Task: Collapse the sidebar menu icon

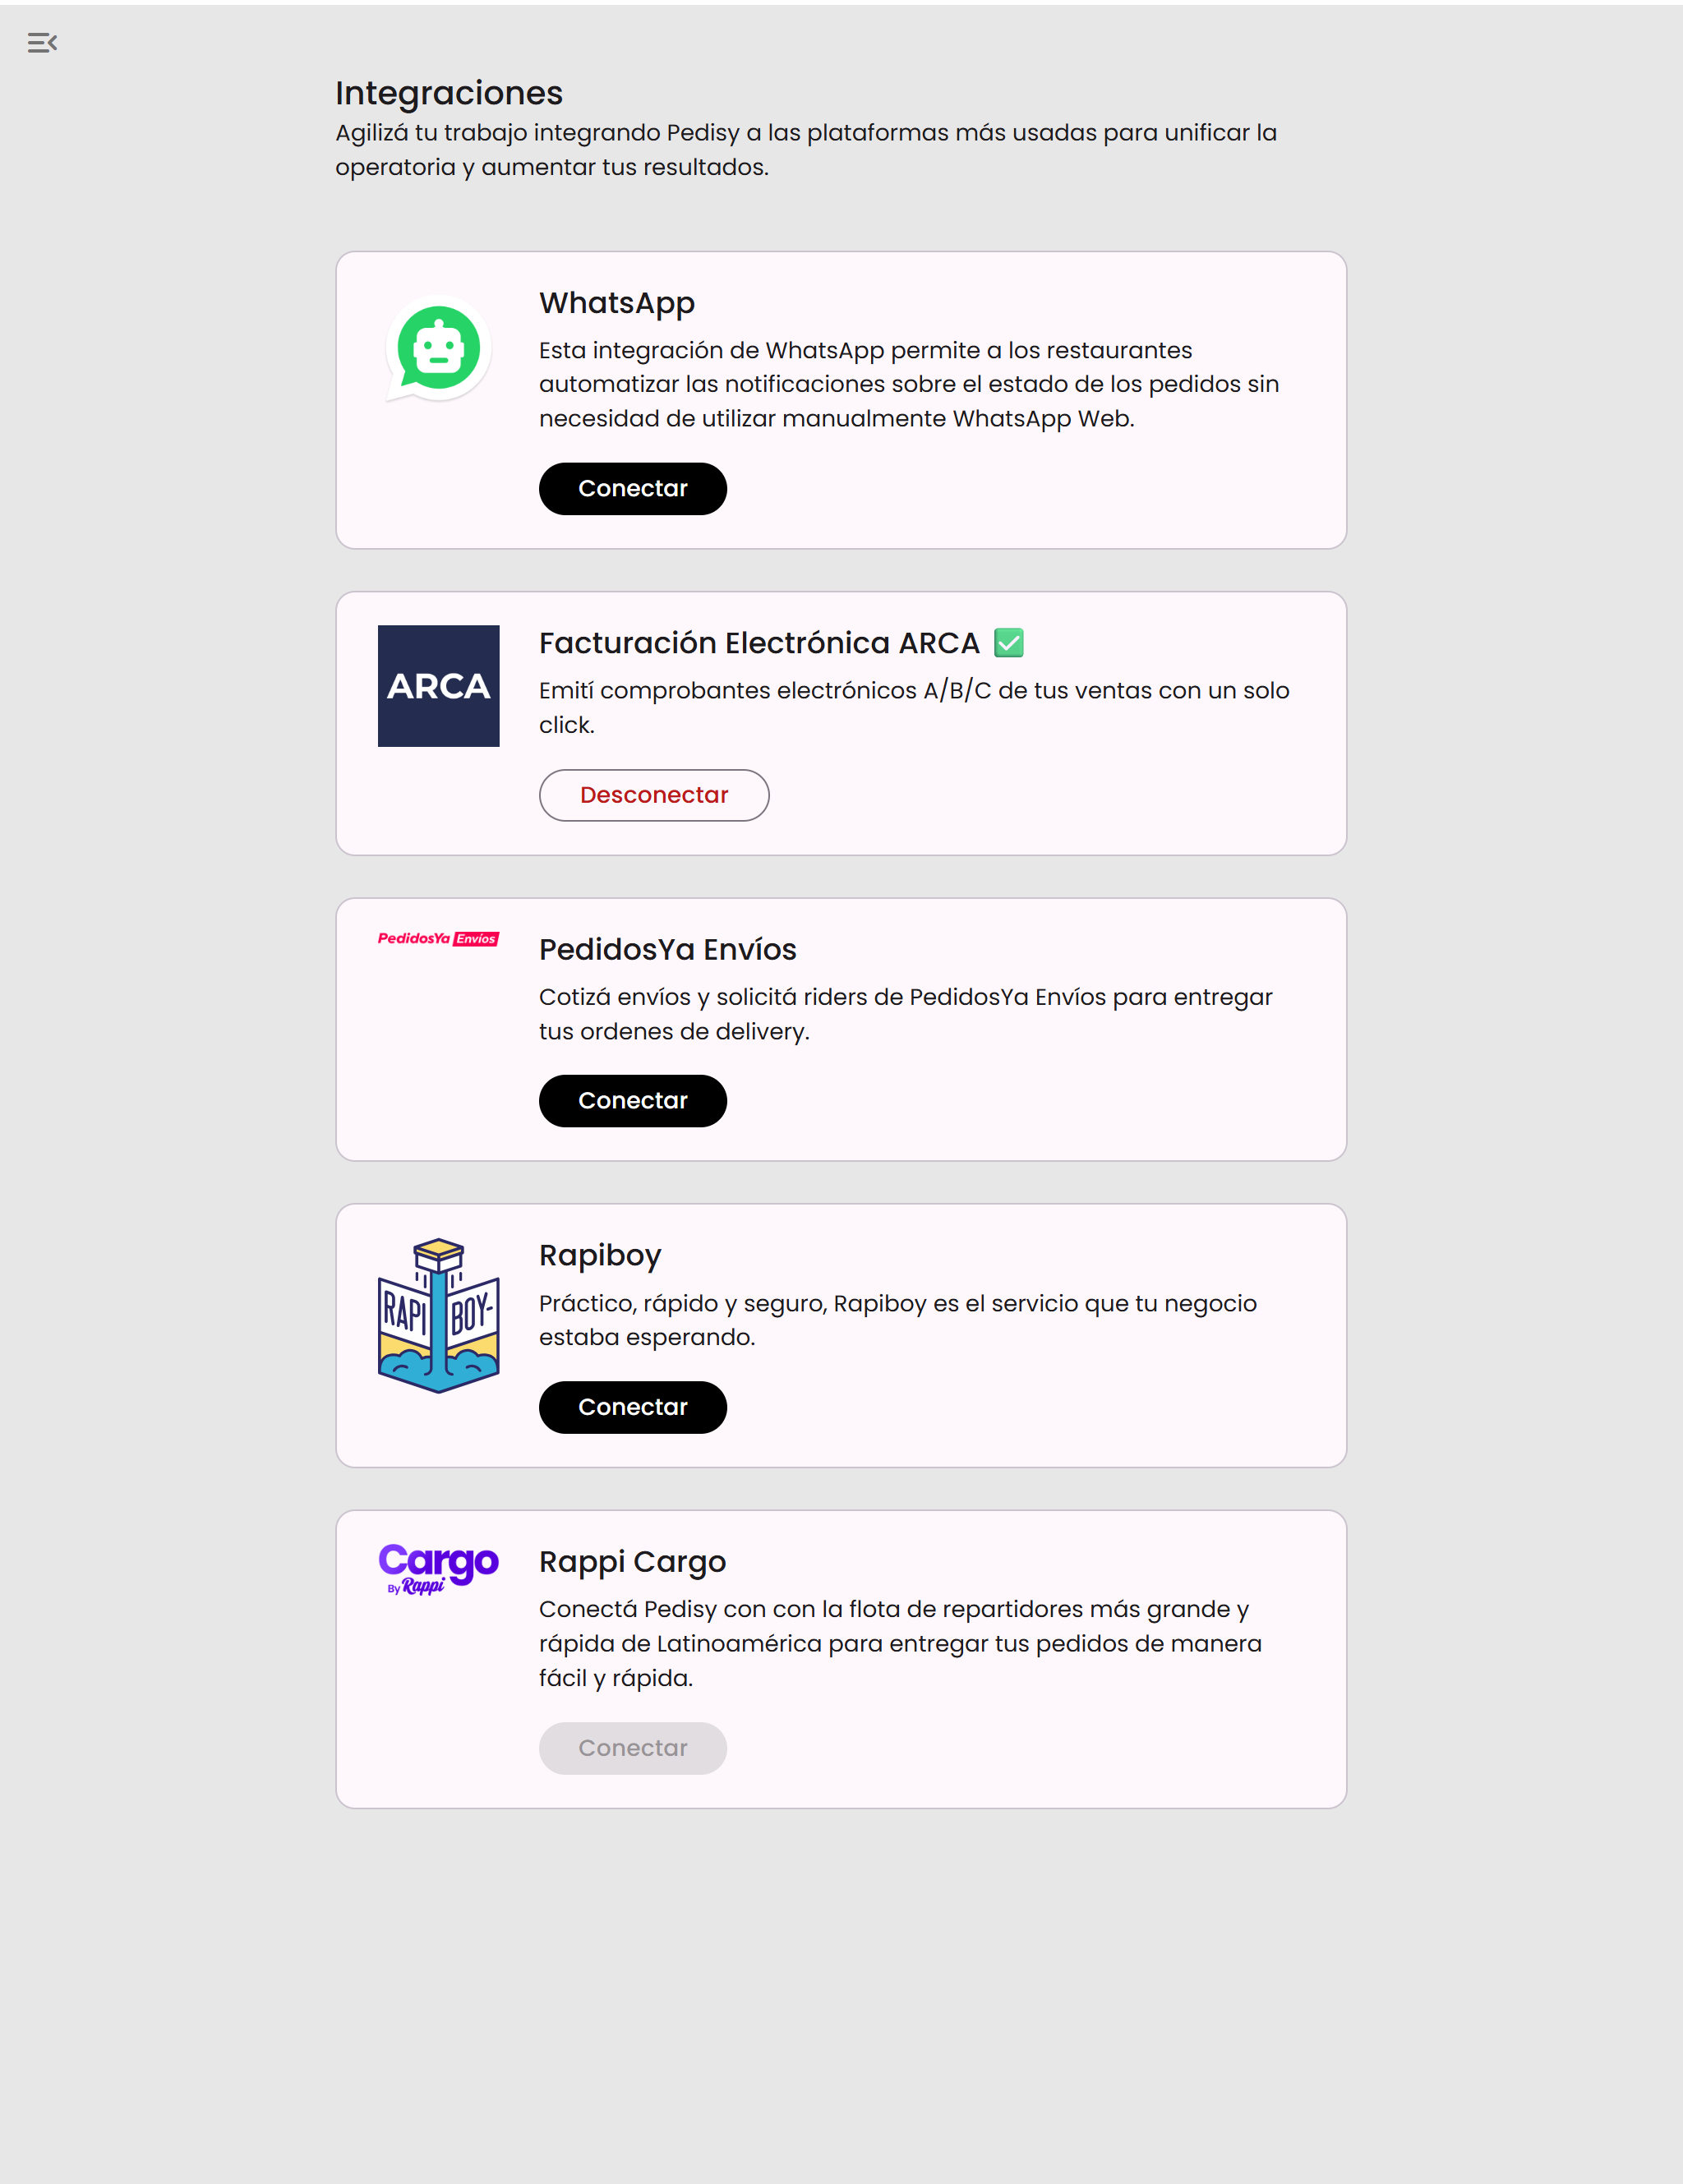Action: pyautogui.click(x=42, y=43)
